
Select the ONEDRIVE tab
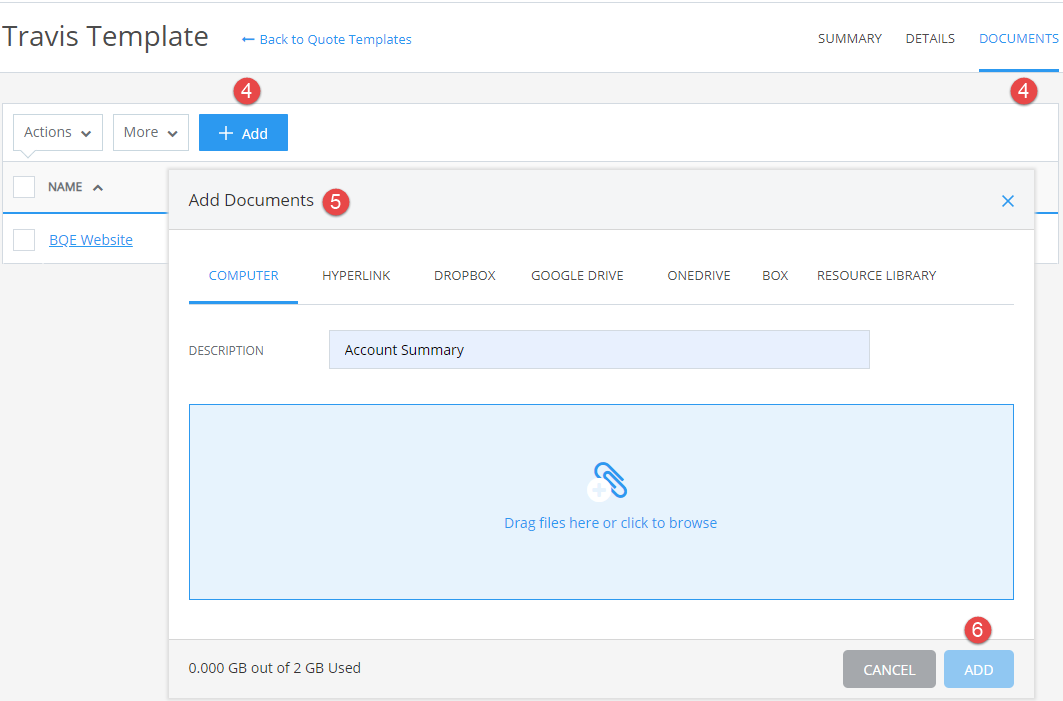pyautogui.click(x=699, y=275)
